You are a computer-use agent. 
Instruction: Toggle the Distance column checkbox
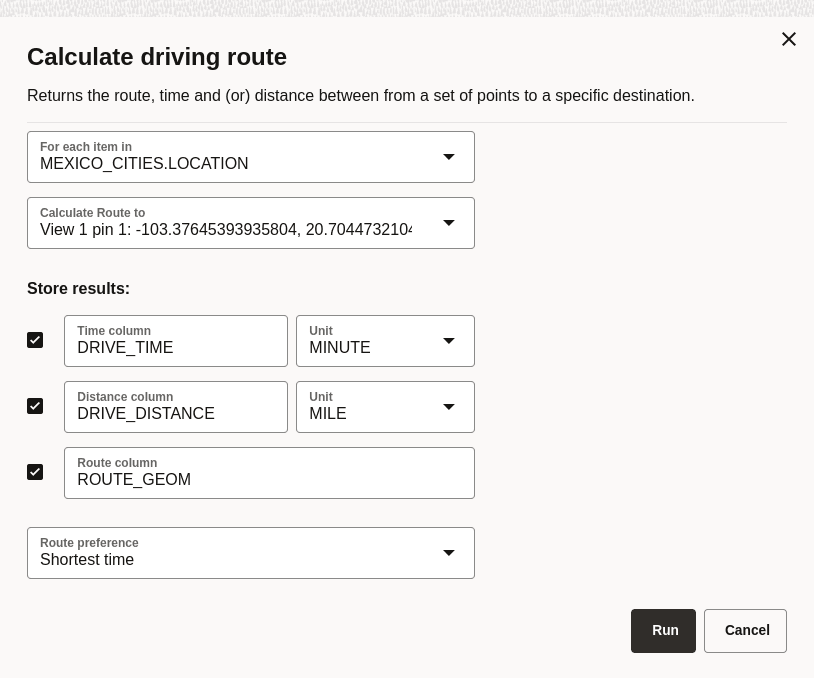click(x=35, y=406)
